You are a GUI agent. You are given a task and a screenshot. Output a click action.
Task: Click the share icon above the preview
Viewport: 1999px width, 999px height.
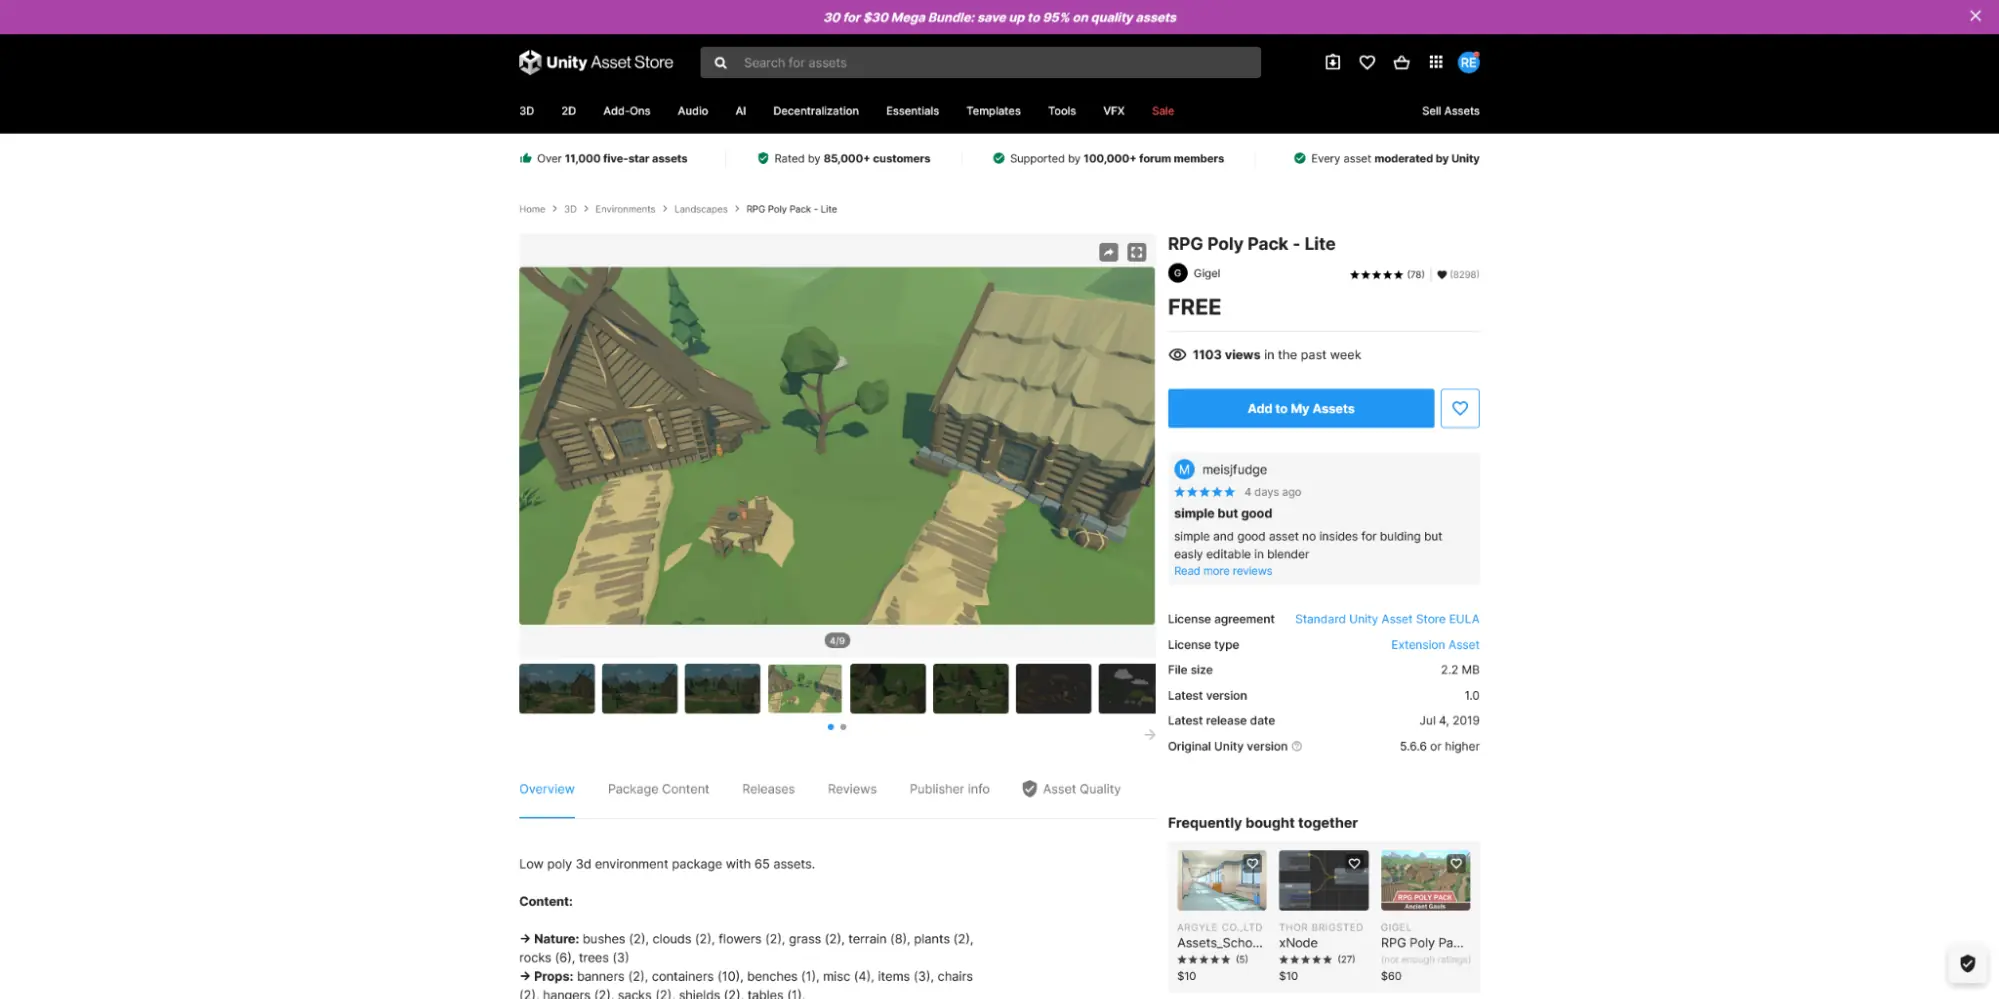(1108, 252)
